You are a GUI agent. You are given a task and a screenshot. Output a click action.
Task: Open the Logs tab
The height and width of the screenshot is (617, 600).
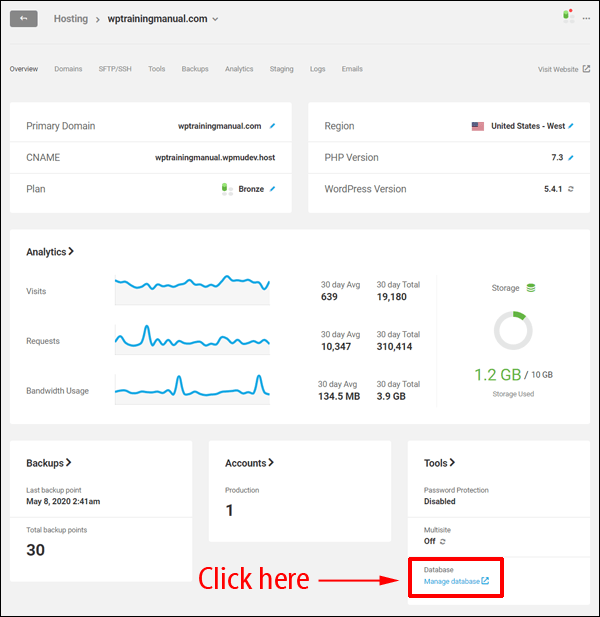[317, 69]
